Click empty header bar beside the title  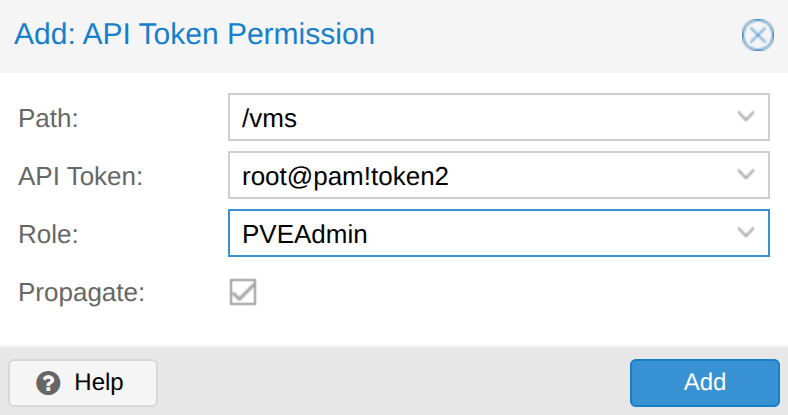(550, 35)
